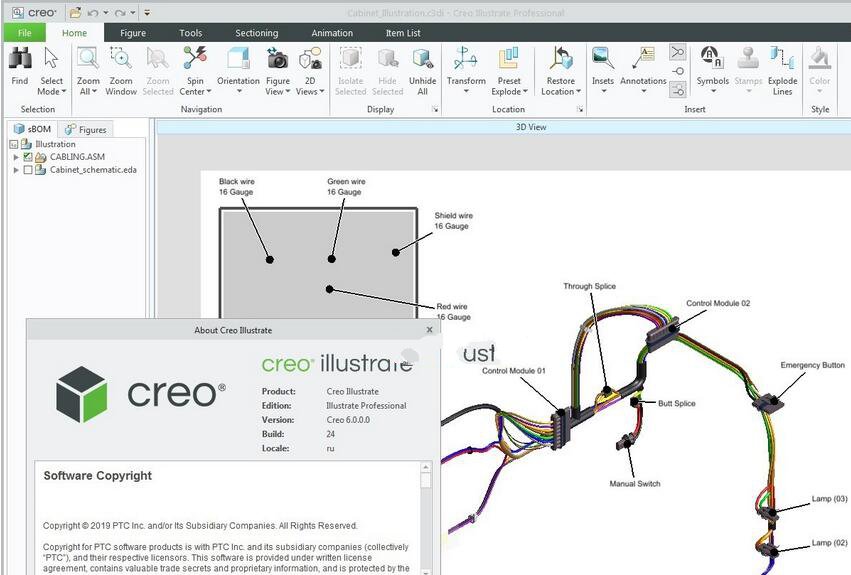Toggle the CABLING.ASM checkbox
Viewport: 851px width, 575px height.
pos(28,157)
